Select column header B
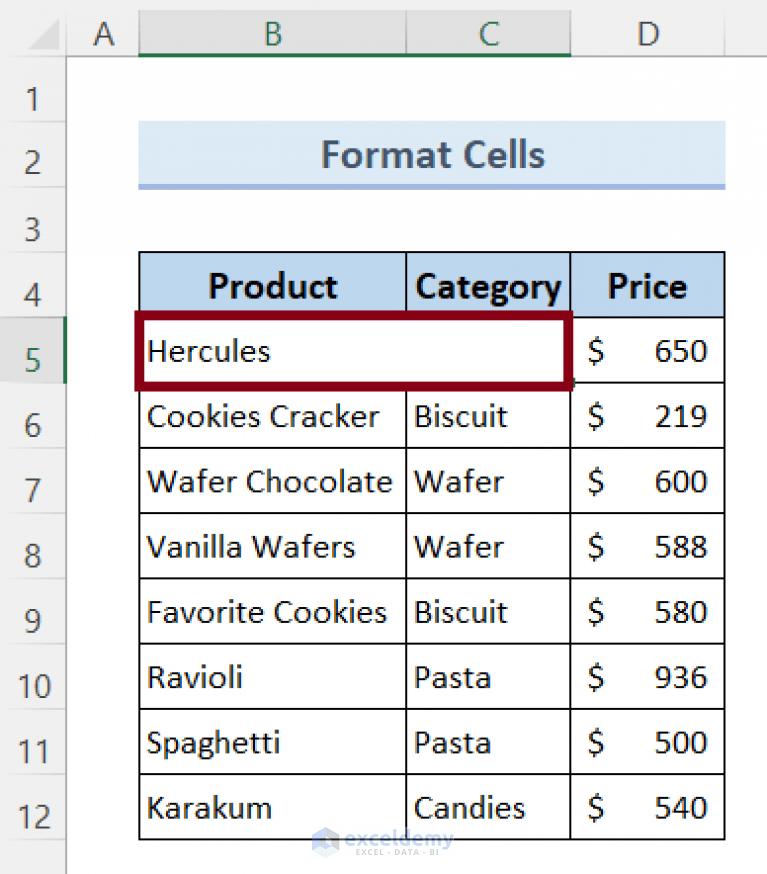This screenshot has width=767, height=874. tap(272, 33)
